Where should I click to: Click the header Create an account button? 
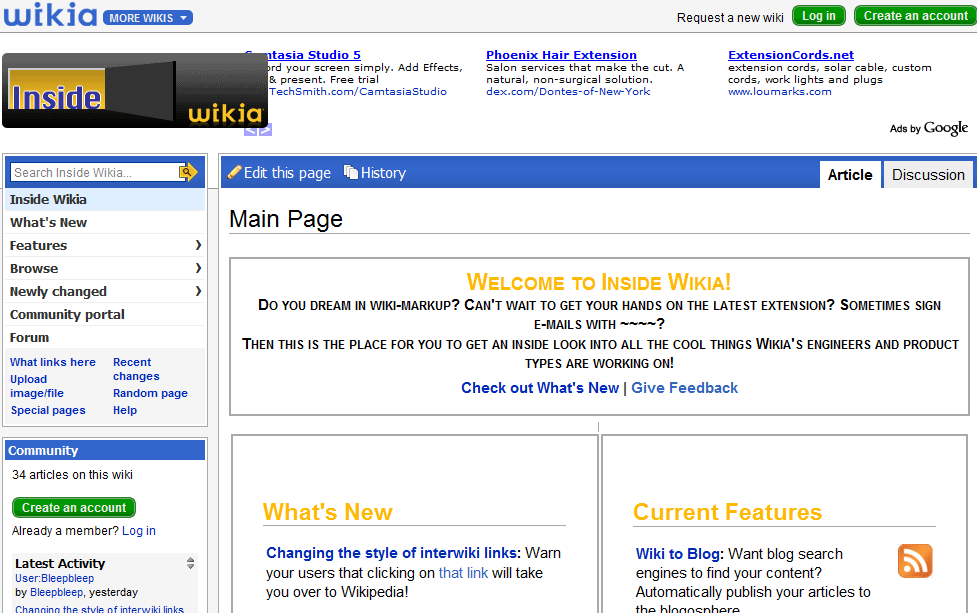[915, 16]
